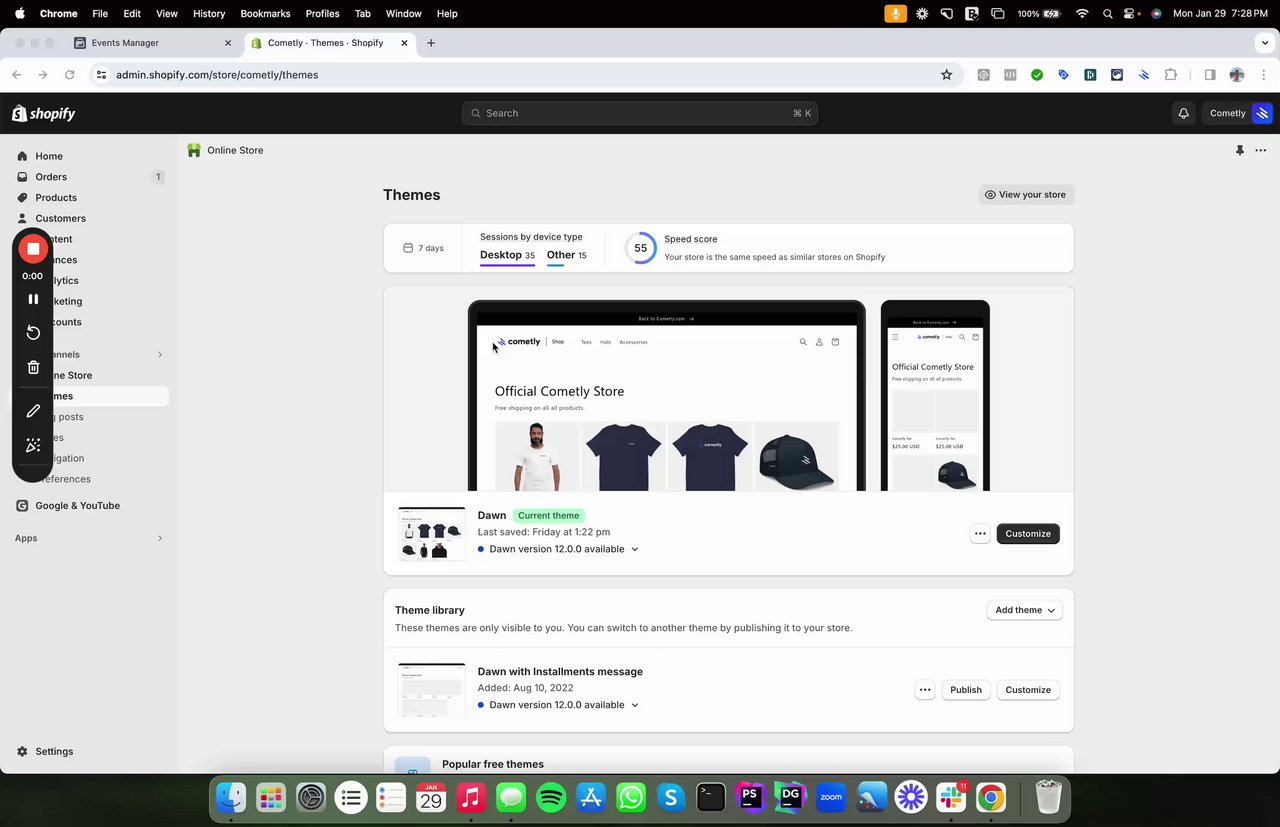Open the Bookmarks menu in the menu bar
The width and height of the screenshot is (1280, 827).
coord(265,14)
